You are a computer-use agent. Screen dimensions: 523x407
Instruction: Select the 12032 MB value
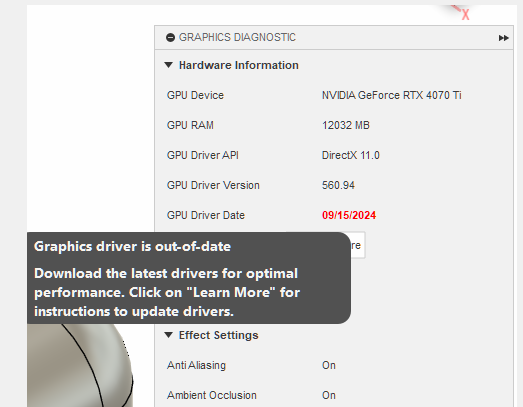tap(346, 125)
